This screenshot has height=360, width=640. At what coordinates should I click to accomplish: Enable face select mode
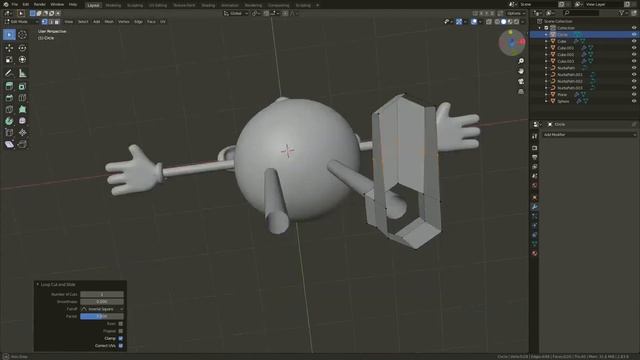[x=57, y=22]
